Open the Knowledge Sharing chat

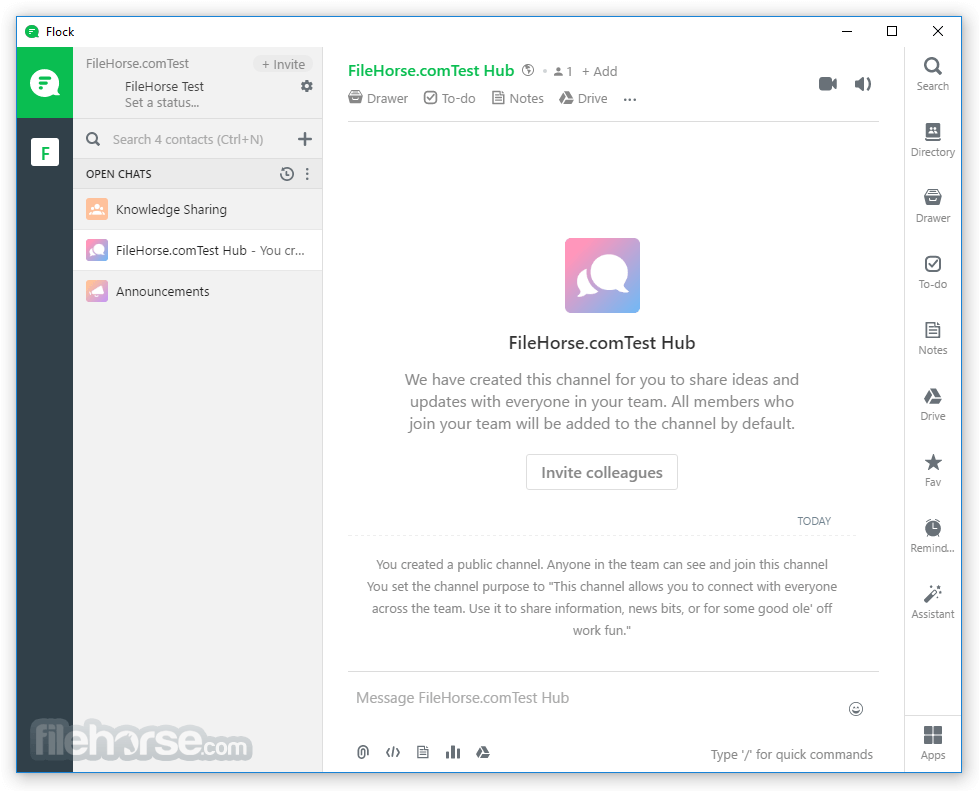[198, 210]
